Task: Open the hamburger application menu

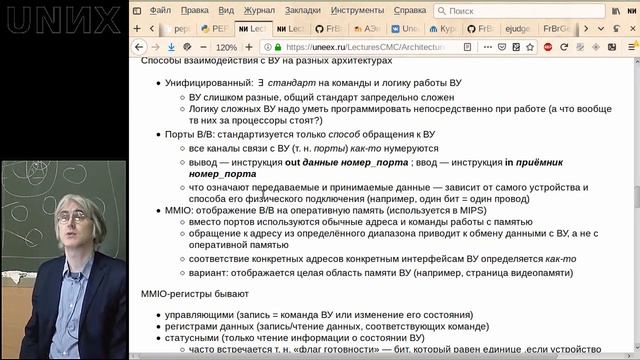Action: tap(632, 47)
